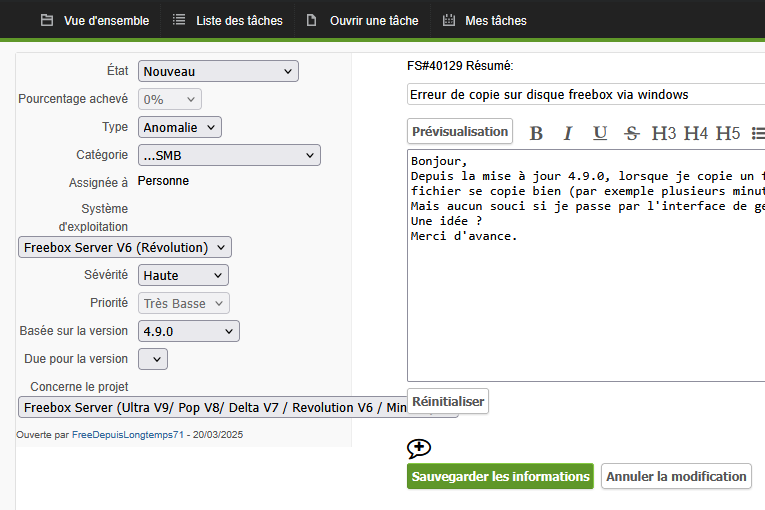Apply underline formatting in the editor

600,133
